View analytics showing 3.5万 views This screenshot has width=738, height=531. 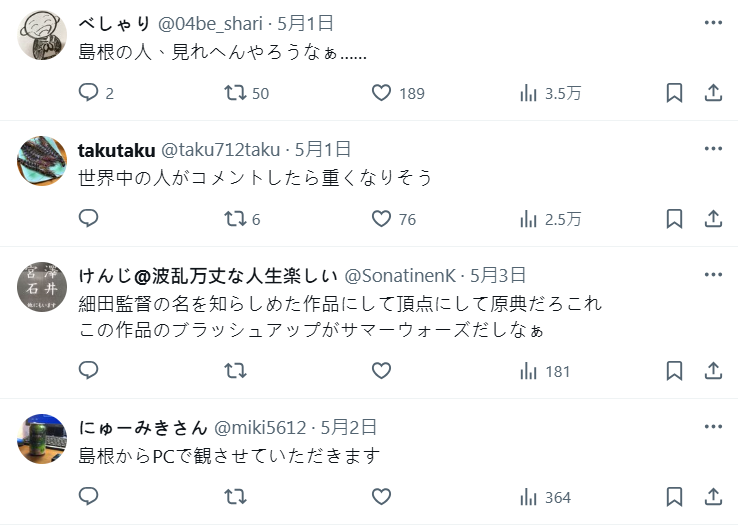(x=528, y=93)
